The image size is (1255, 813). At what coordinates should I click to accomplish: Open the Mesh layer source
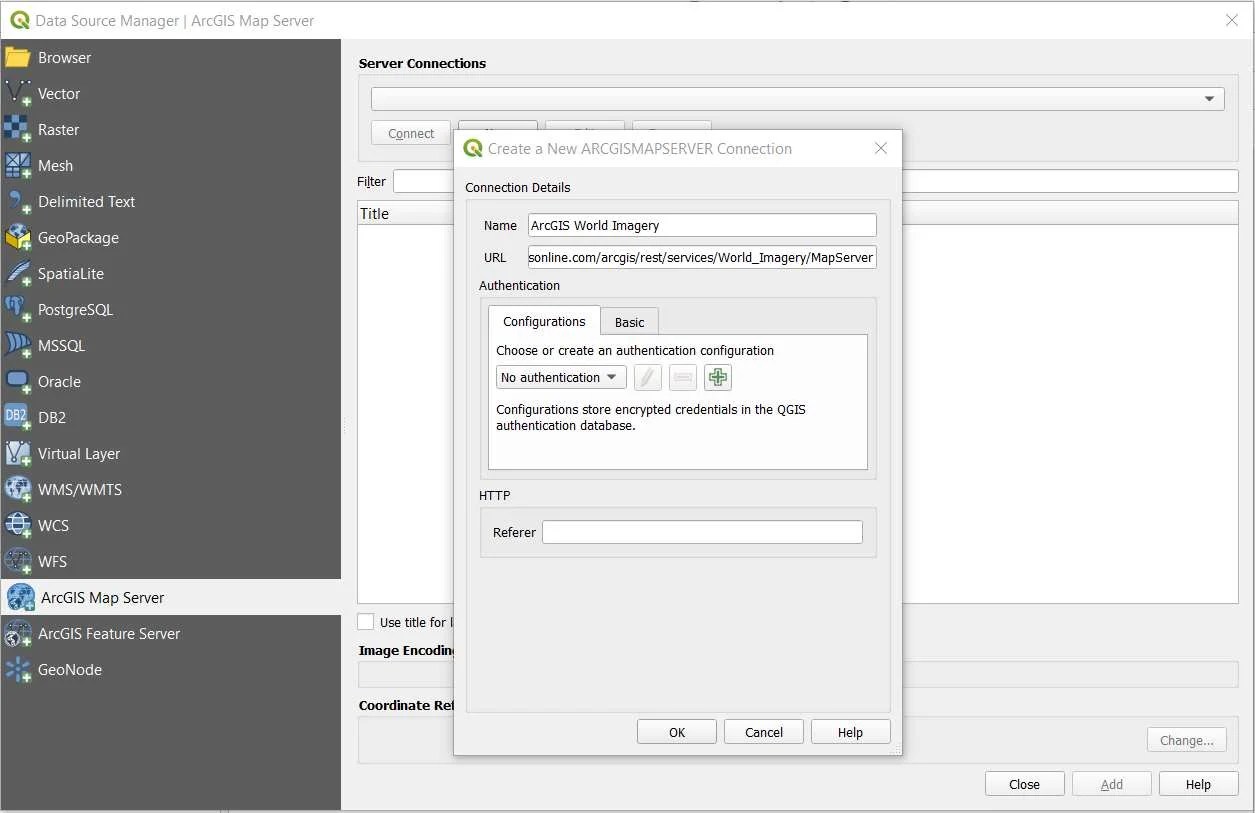(x=55, y=165)
